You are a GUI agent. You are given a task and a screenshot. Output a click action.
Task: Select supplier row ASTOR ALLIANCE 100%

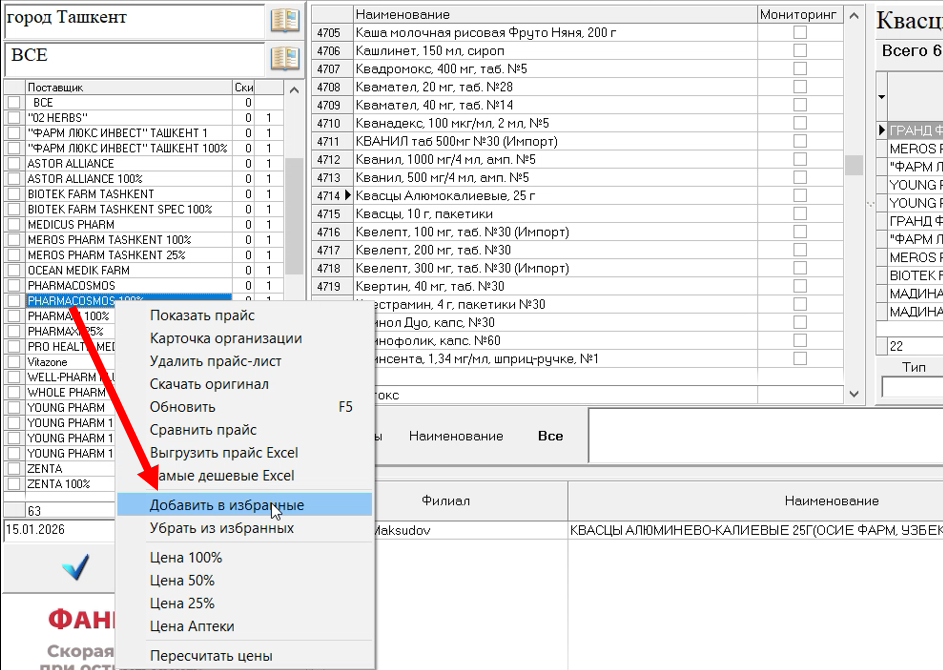pos(128,179)
